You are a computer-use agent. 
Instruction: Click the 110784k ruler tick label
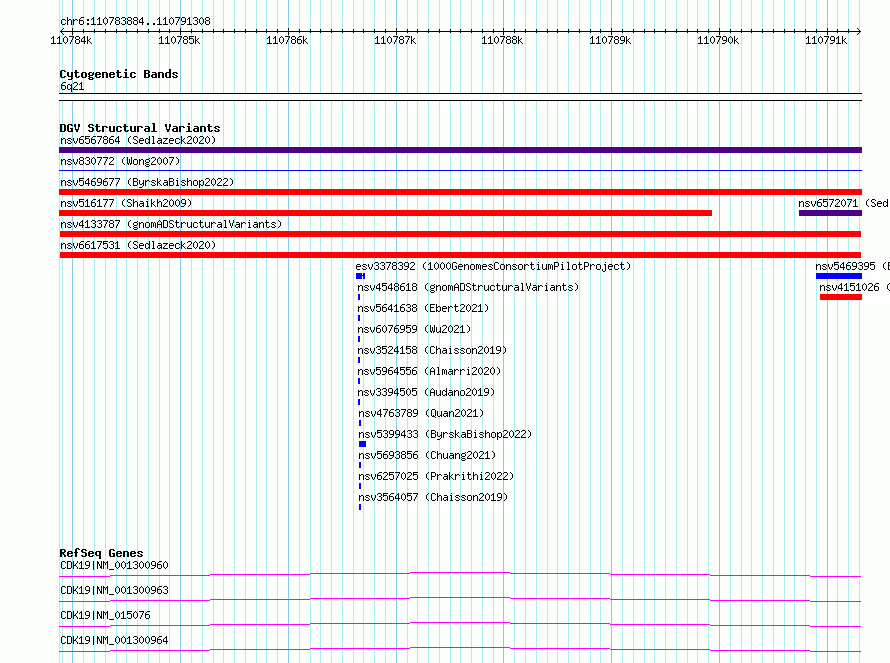71,40
